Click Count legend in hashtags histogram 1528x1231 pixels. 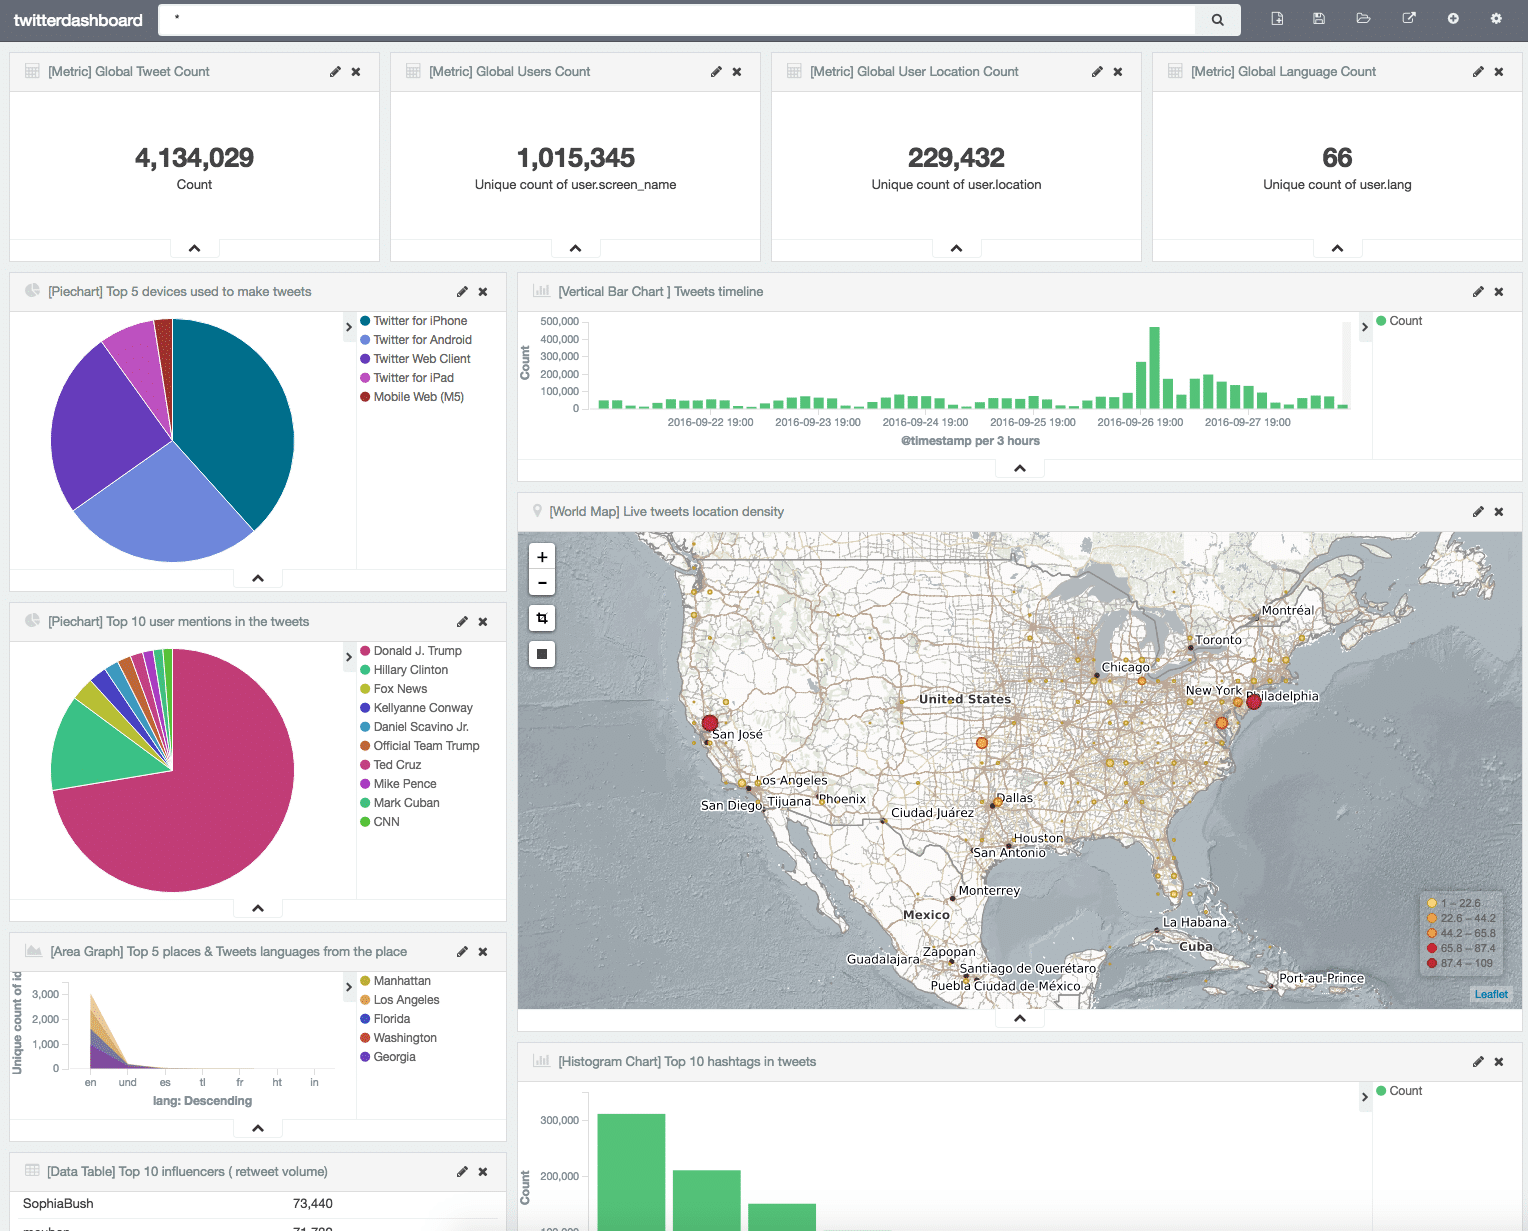click(x=1399, y=1091)
